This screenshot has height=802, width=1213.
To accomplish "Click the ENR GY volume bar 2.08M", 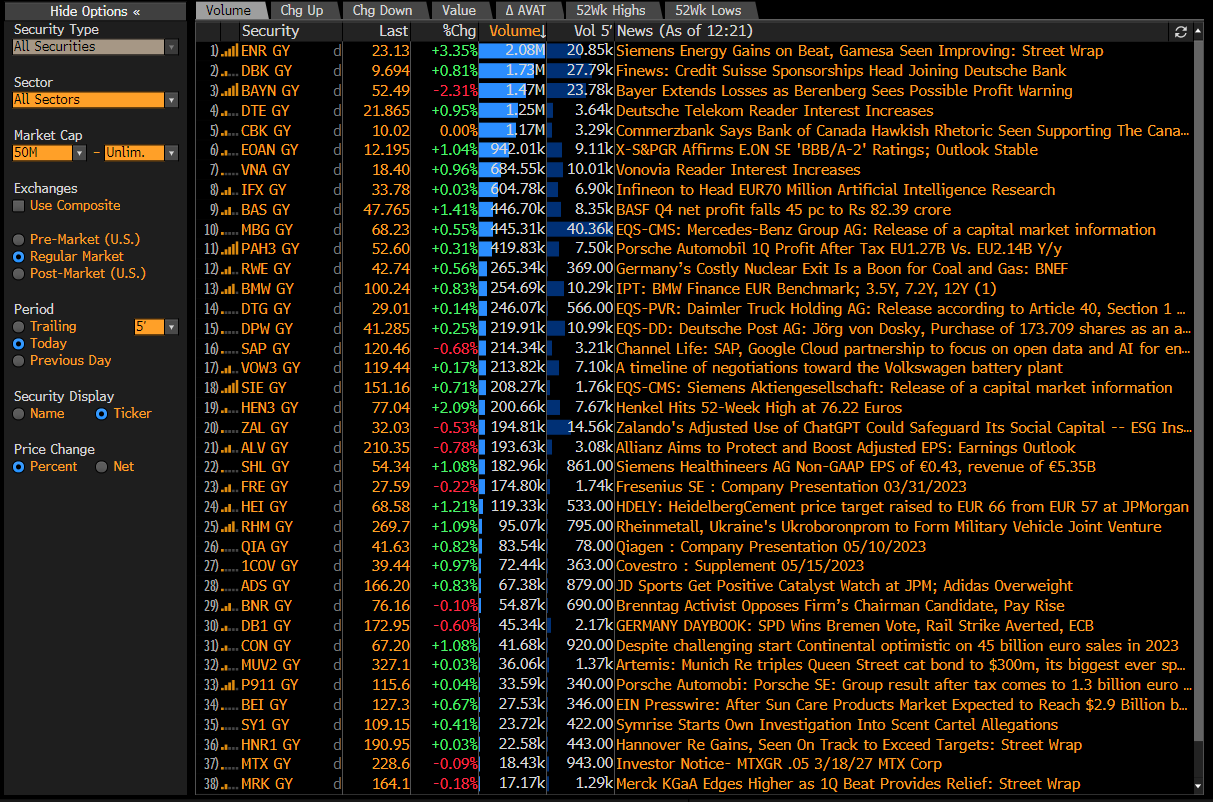I will tap(513, 51).
